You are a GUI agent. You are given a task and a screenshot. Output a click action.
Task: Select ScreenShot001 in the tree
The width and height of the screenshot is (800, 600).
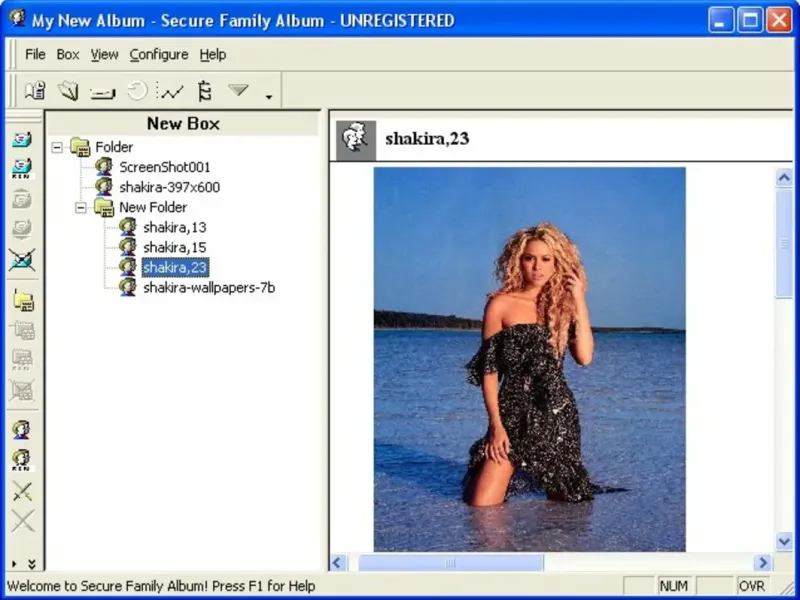coord(164,167)
